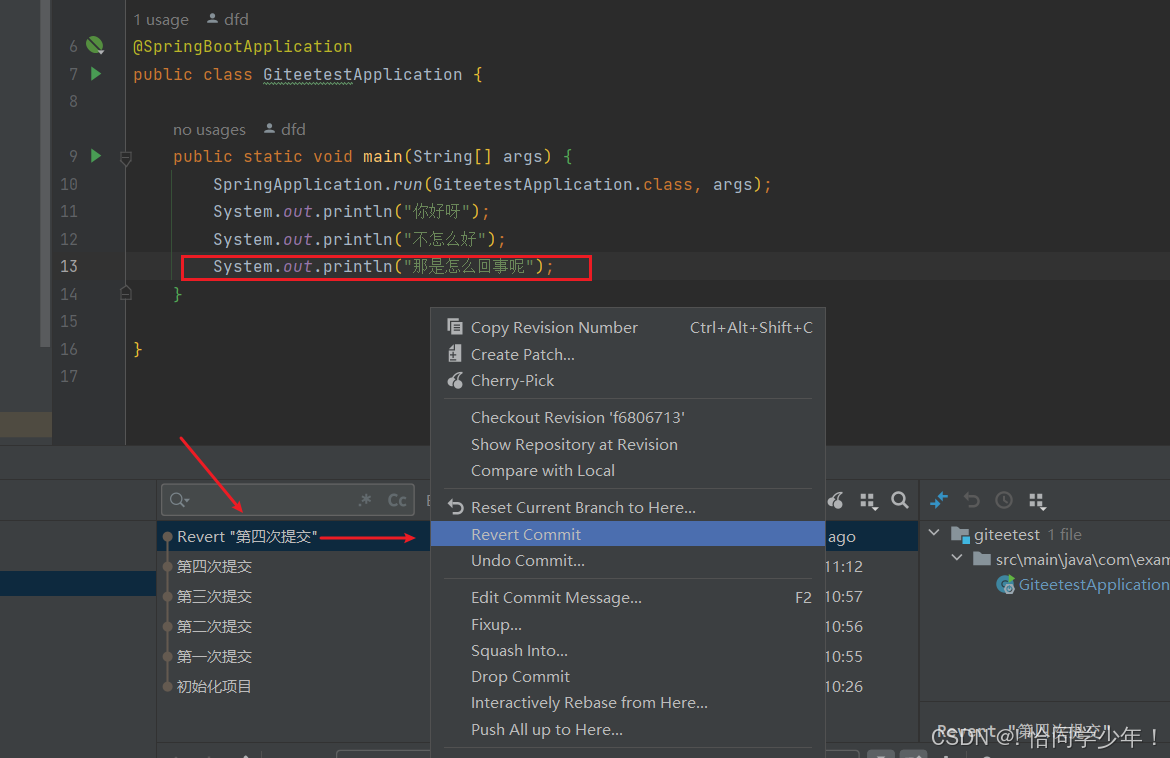The width and height of the screenshot is (1170, 758).
Task: Select Revert Commit in the context menu
Action: coord(628,534)
